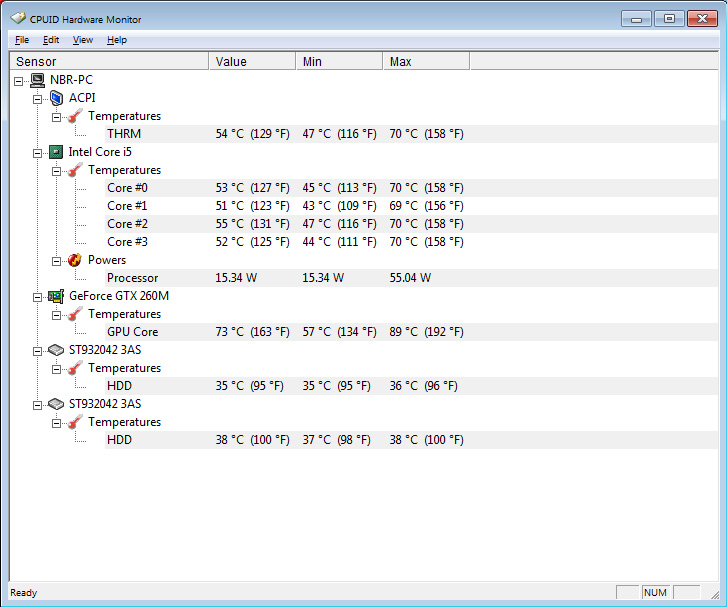727x607 pixels.
Task: Click the Powers label
Action: (107, 260)
